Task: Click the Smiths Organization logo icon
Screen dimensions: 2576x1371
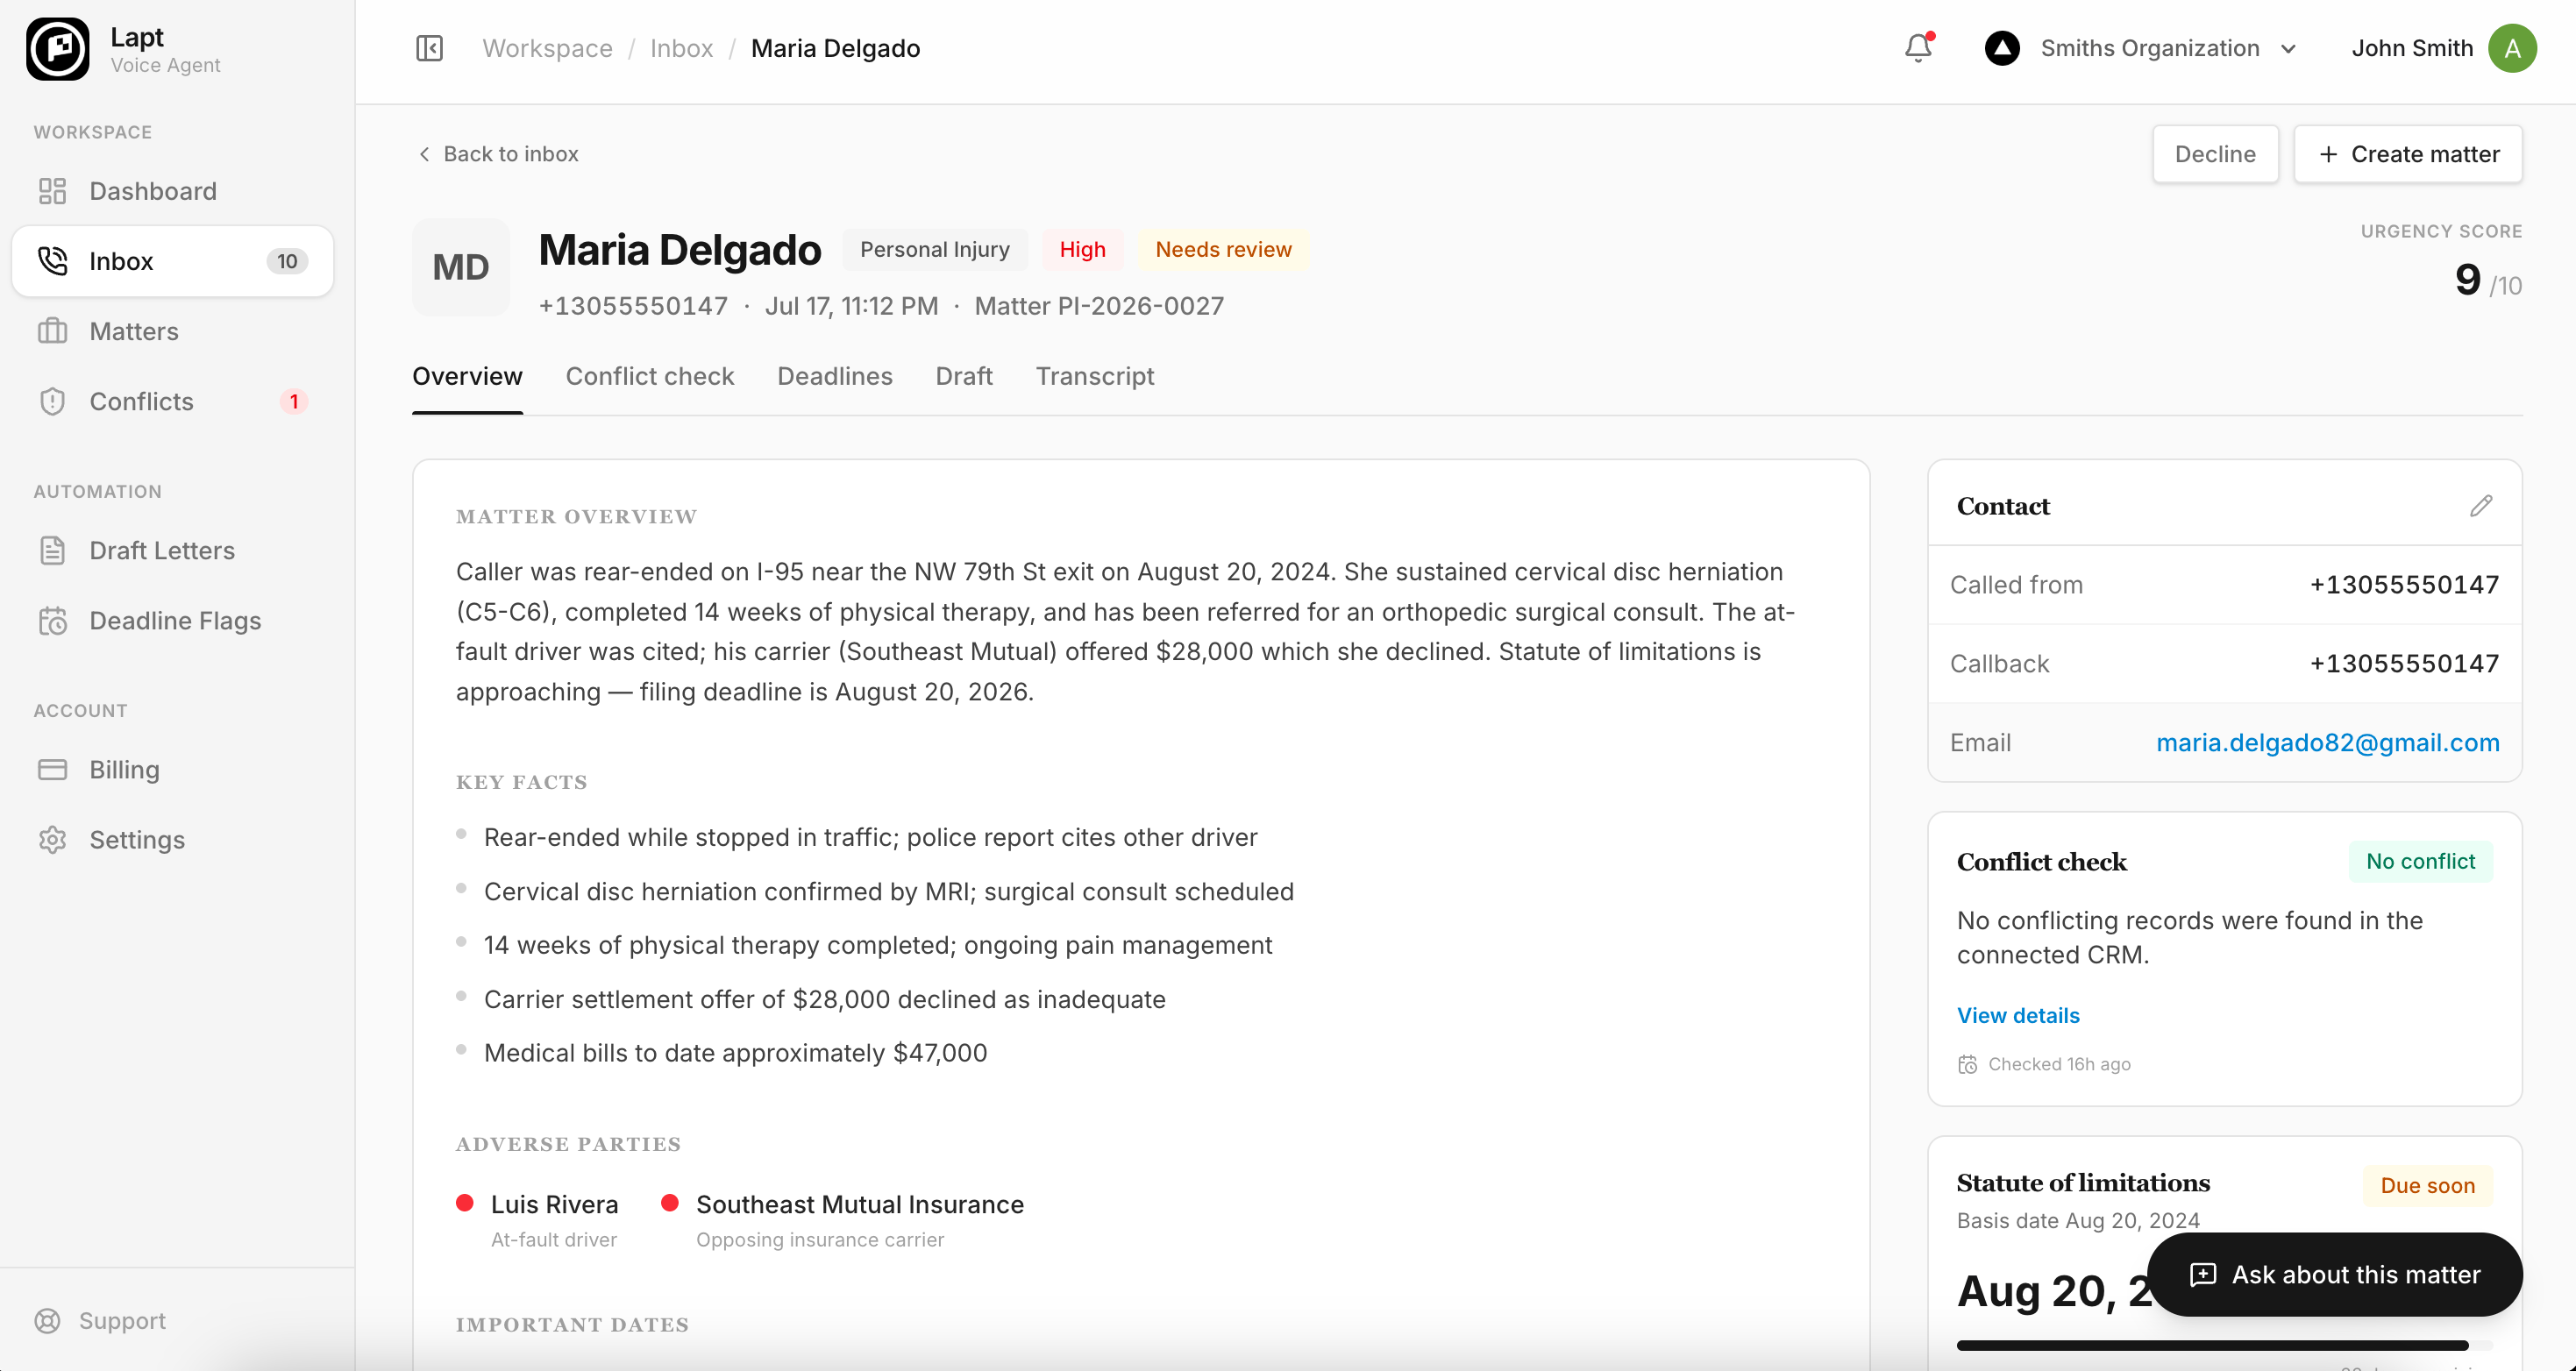Action: point(2002,48)
